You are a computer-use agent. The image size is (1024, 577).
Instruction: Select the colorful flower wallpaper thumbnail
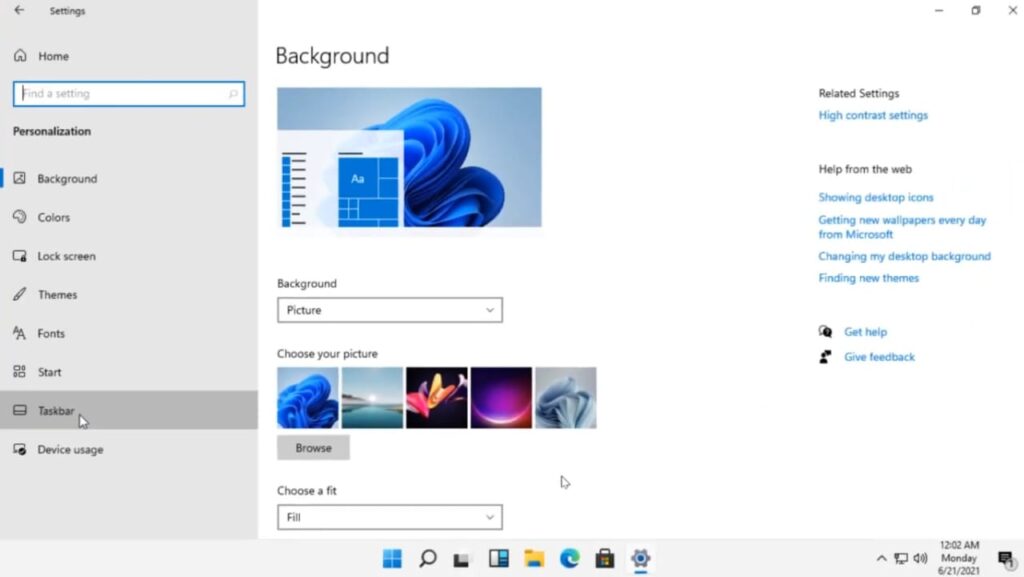(x=437, y=398)
